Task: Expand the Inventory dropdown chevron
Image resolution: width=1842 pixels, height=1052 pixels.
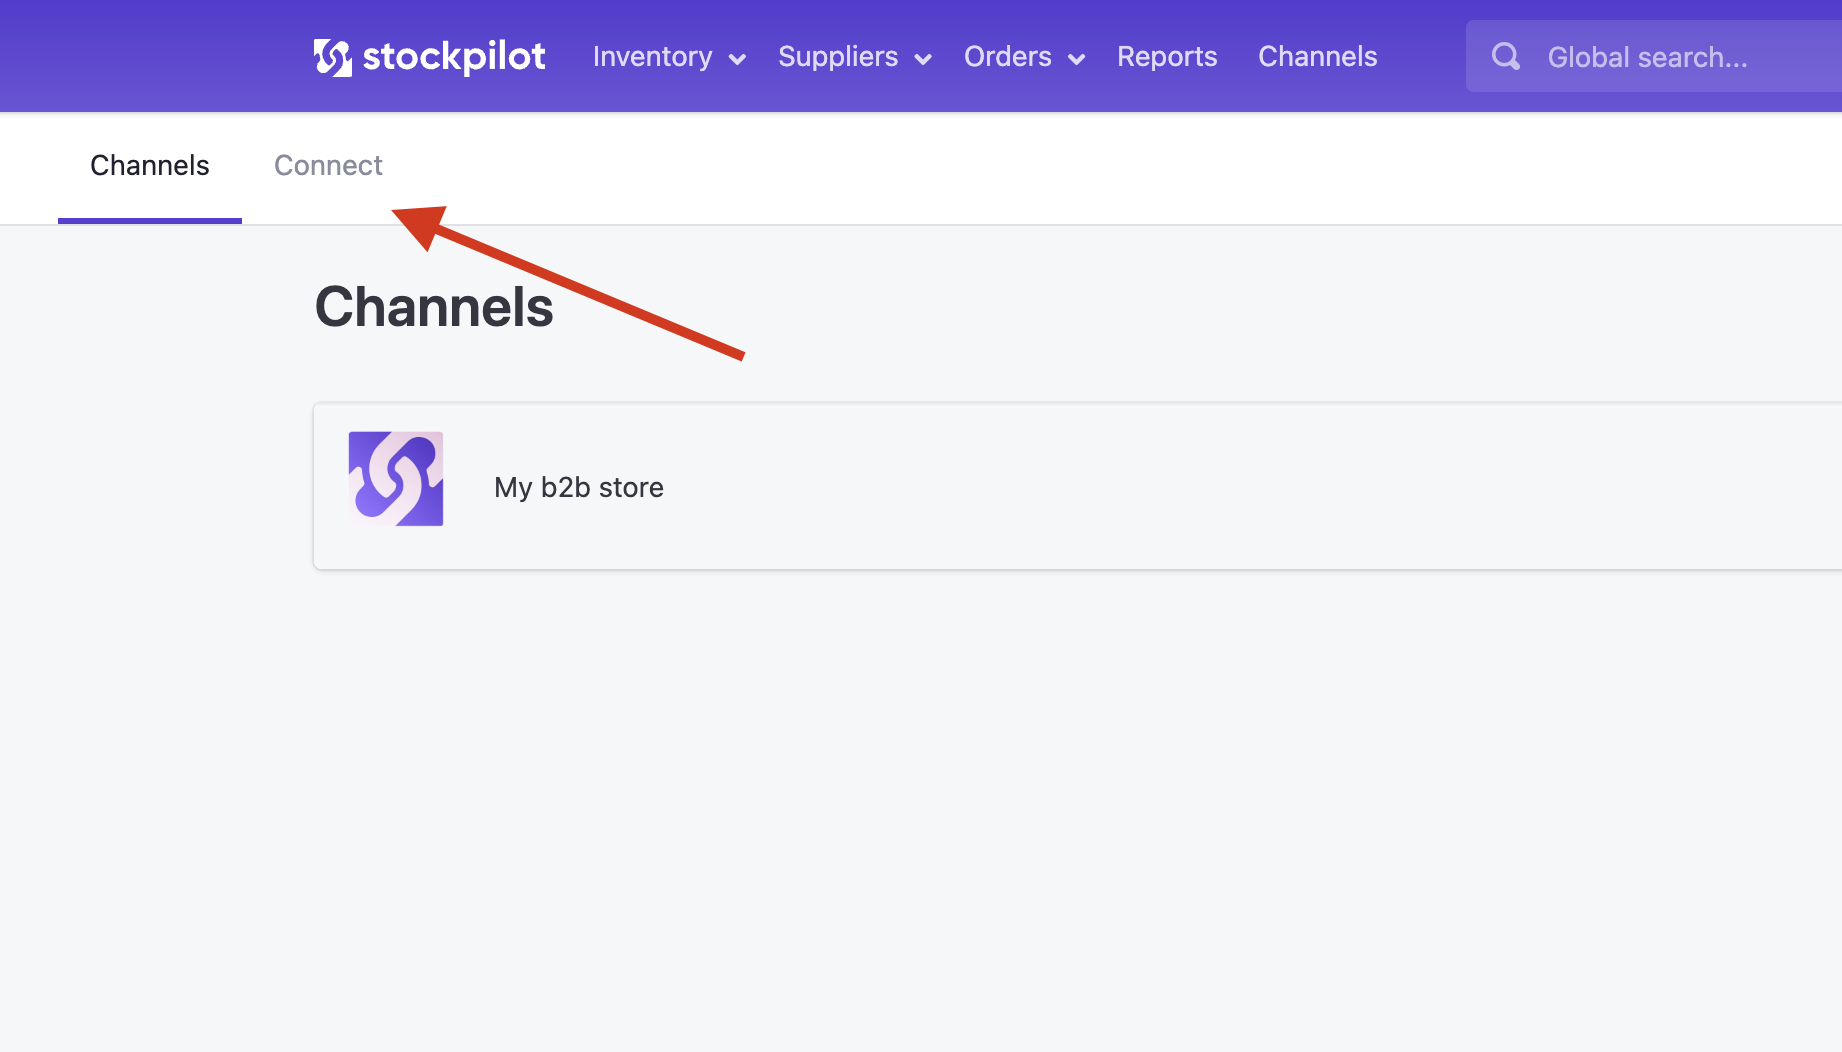Action: point(737,59)
